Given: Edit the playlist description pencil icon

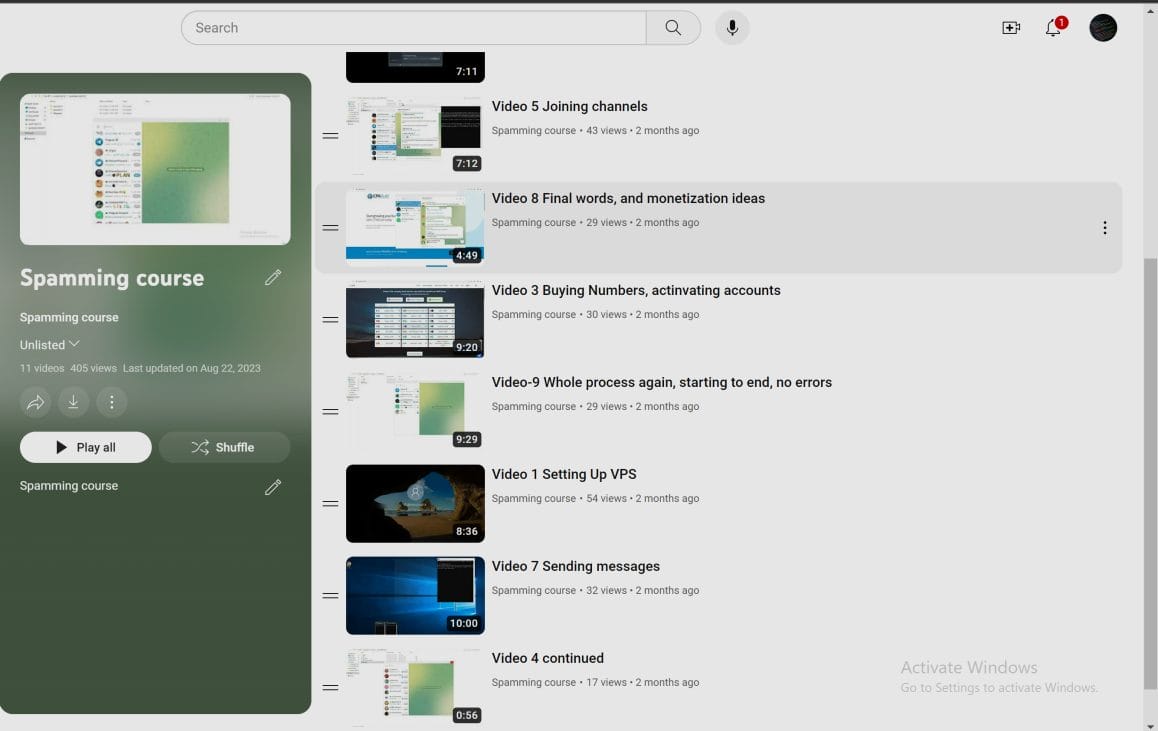Looking at the screenshot, I should click(273, 487).
